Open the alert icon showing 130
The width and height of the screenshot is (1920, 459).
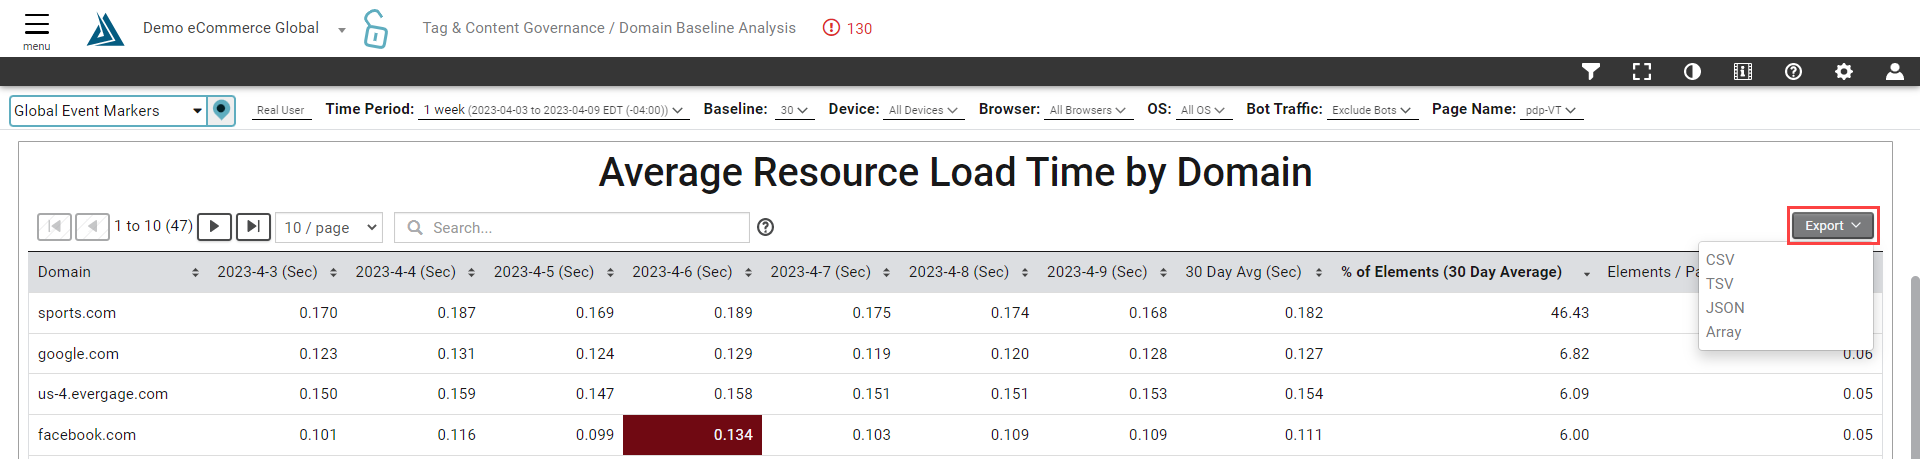click(847, 28)
